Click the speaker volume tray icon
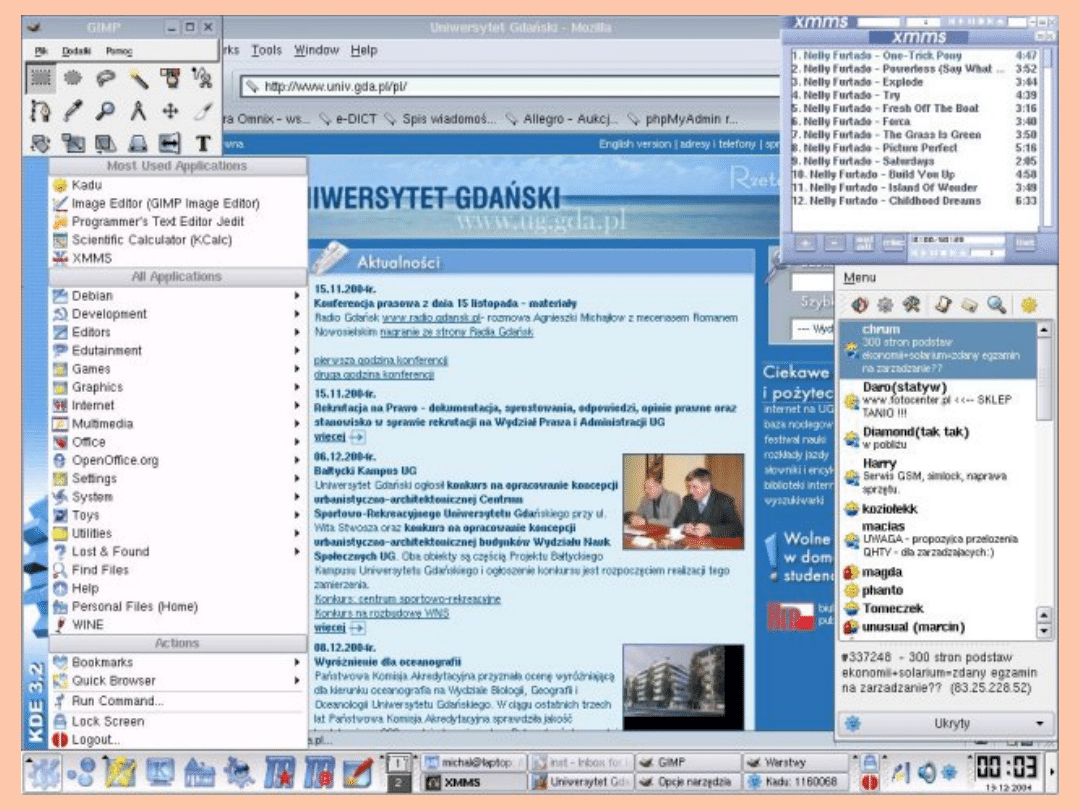This screenshot has width=1080, height=810. tap(926, 773)
